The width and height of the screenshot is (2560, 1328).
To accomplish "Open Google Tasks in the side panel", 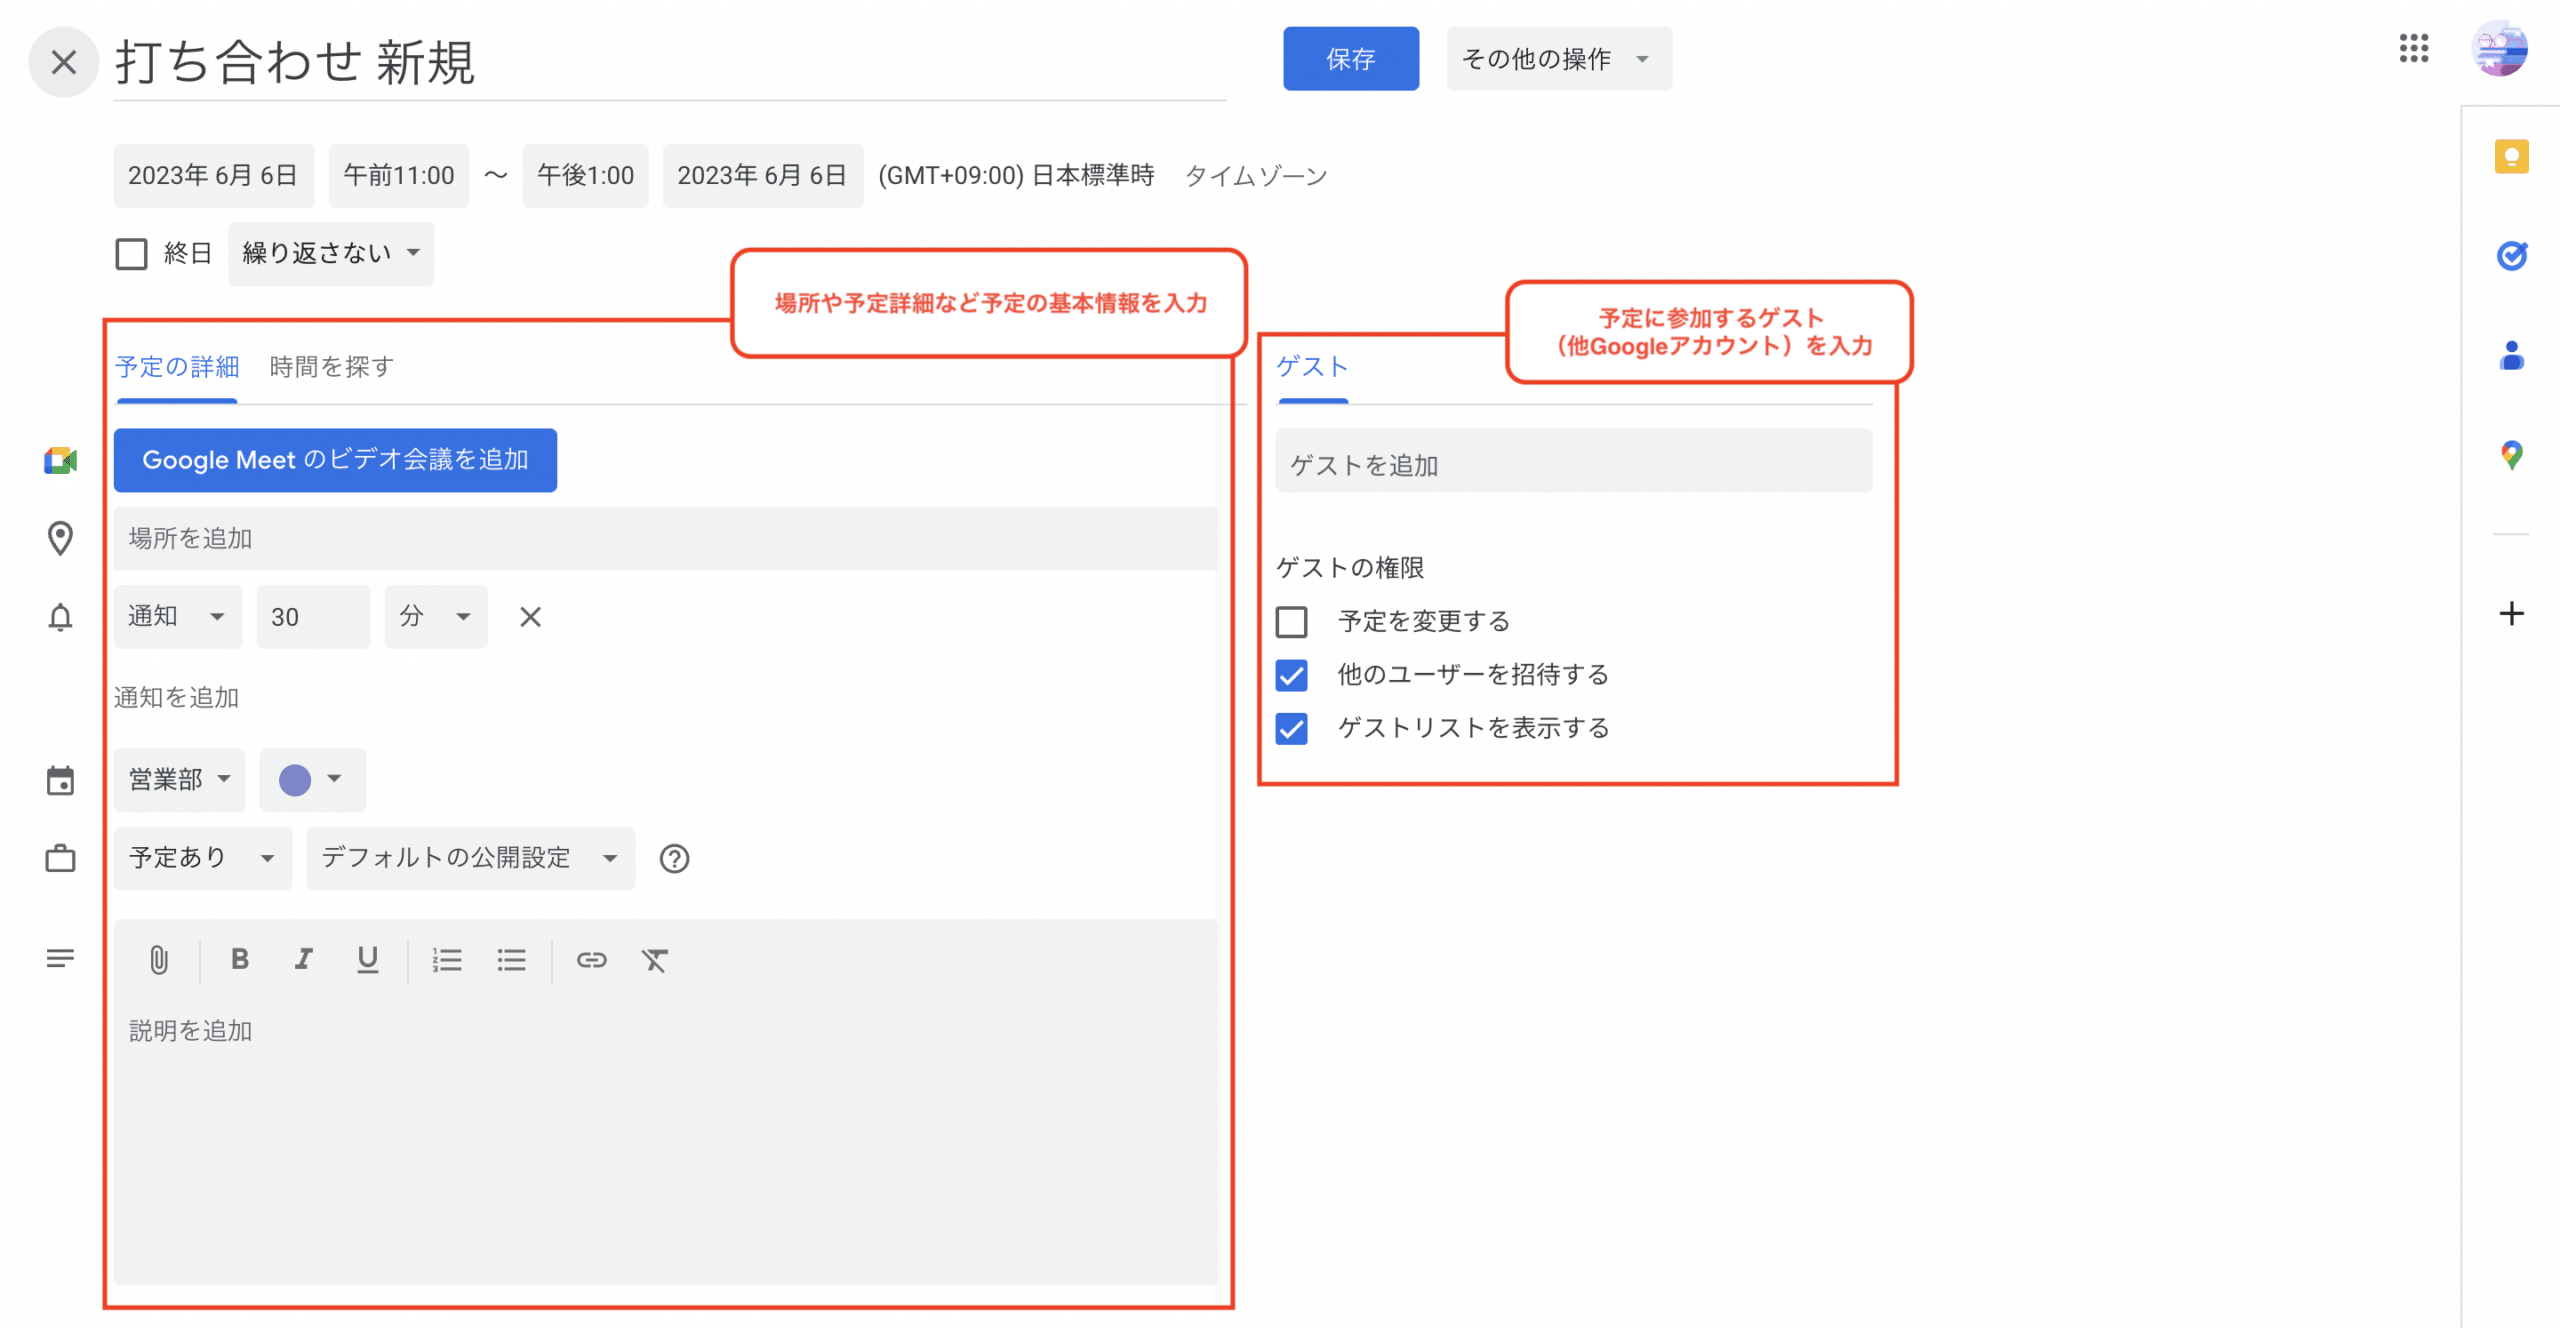I will (2511, 256).
